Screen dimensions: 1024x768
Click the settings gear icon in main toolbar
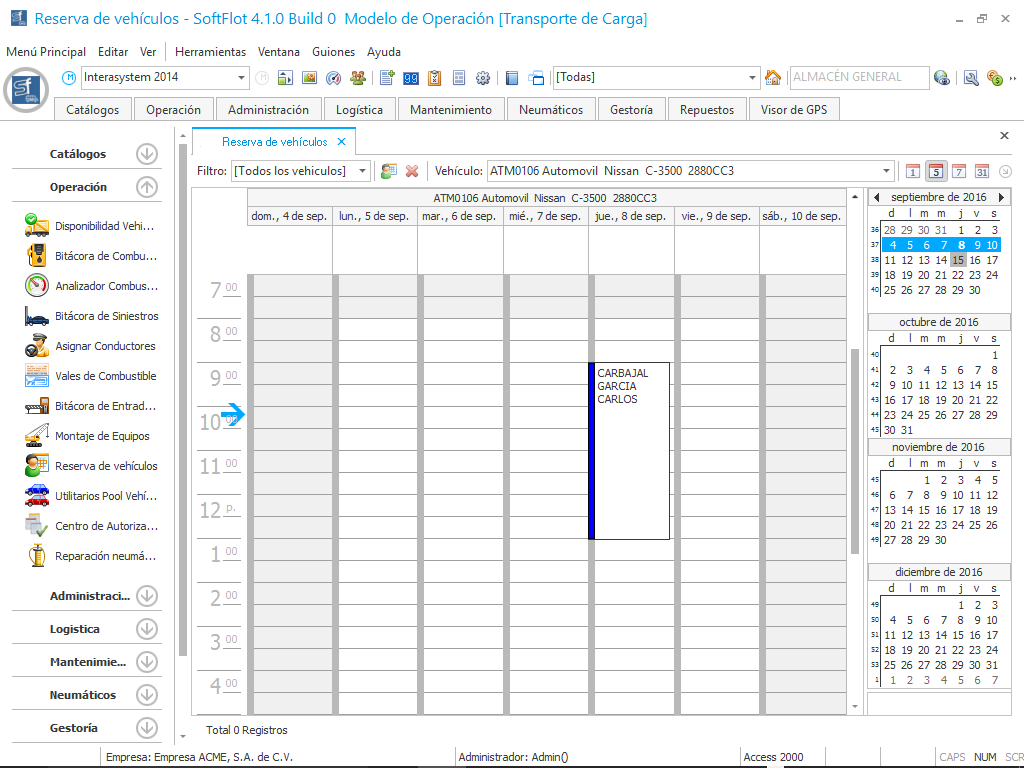483,78
